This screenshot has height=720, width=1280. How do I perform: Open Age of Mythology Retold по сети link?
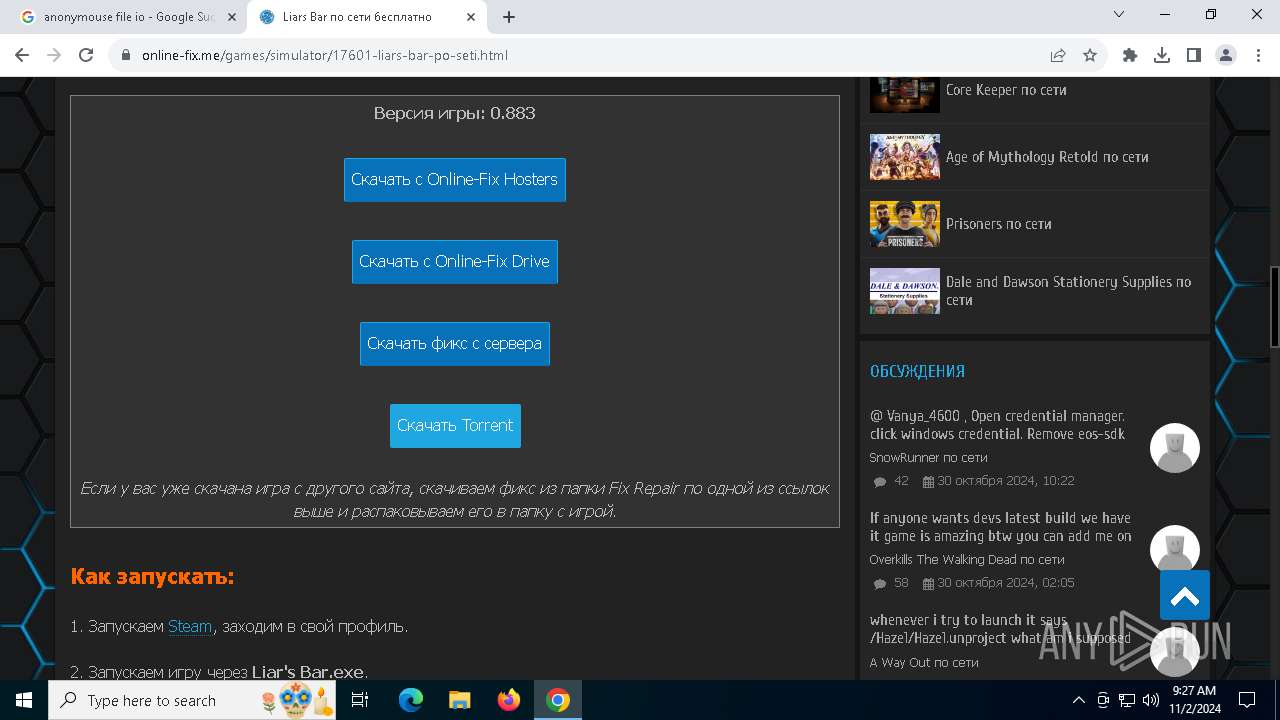coord(1047,157)
